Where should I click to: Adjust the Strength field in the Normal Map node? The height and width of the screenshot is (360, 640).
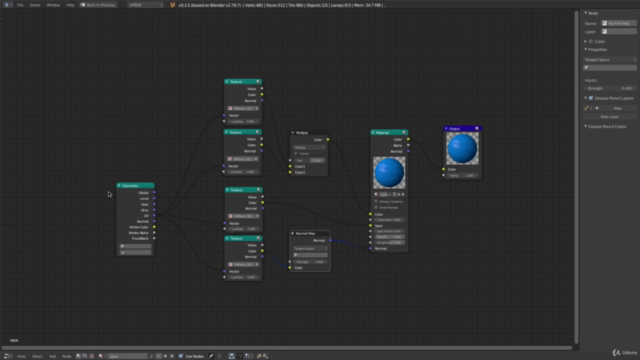pos(310,262)
